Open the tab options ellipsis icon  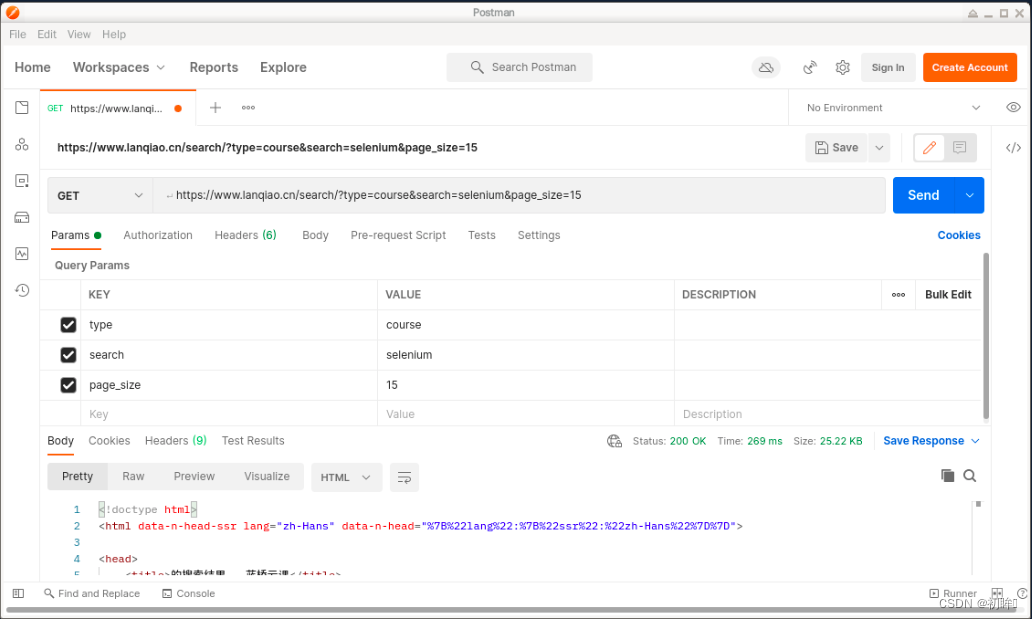point(248,107)
